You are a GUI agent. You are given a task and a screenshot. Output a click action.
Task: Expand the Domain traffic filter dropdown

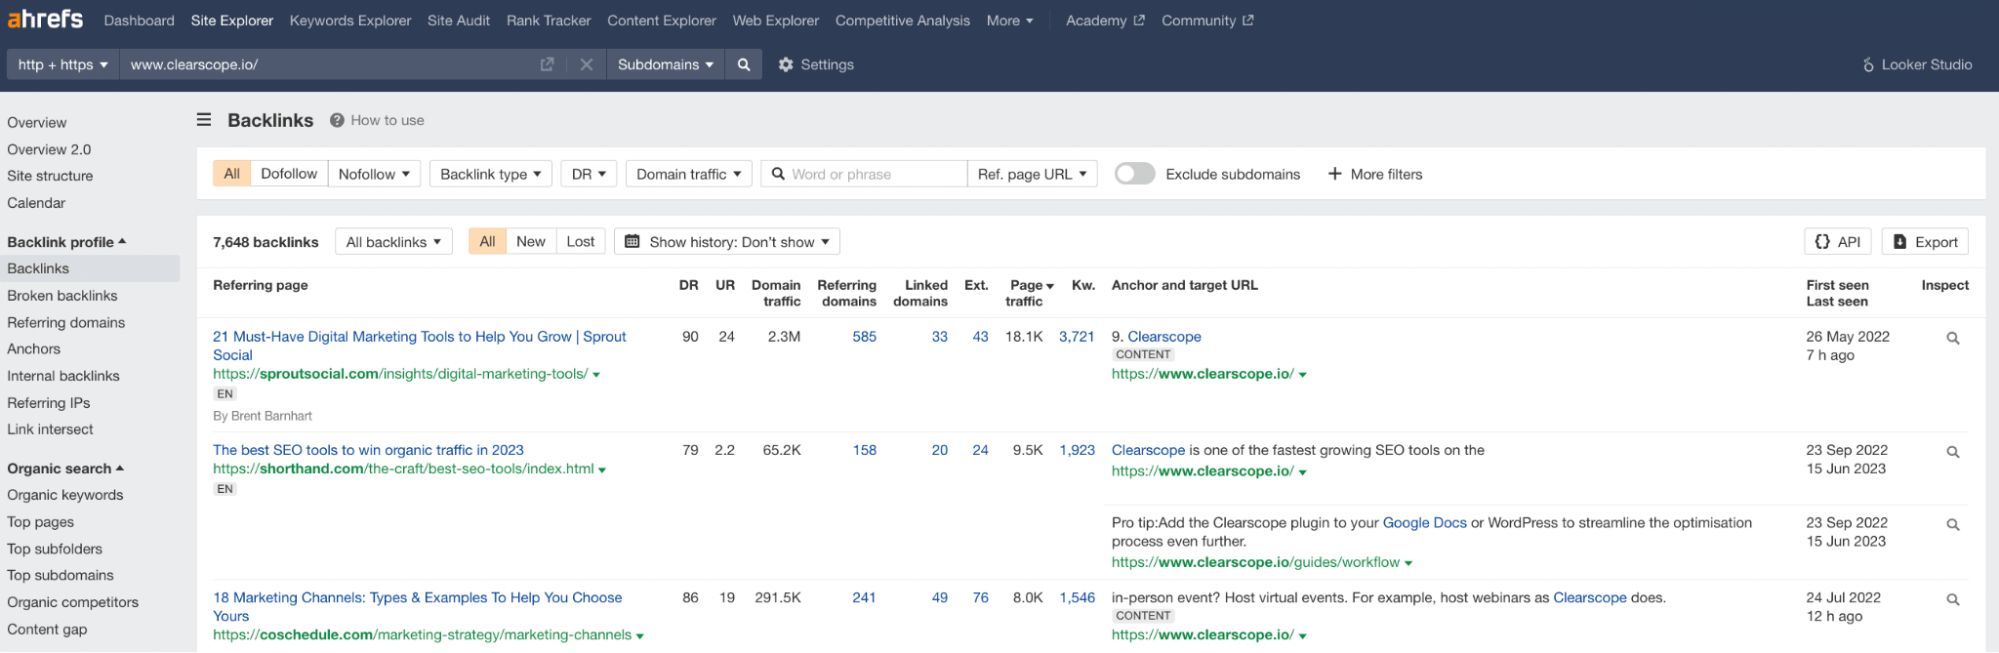click(x=688, y=174)
